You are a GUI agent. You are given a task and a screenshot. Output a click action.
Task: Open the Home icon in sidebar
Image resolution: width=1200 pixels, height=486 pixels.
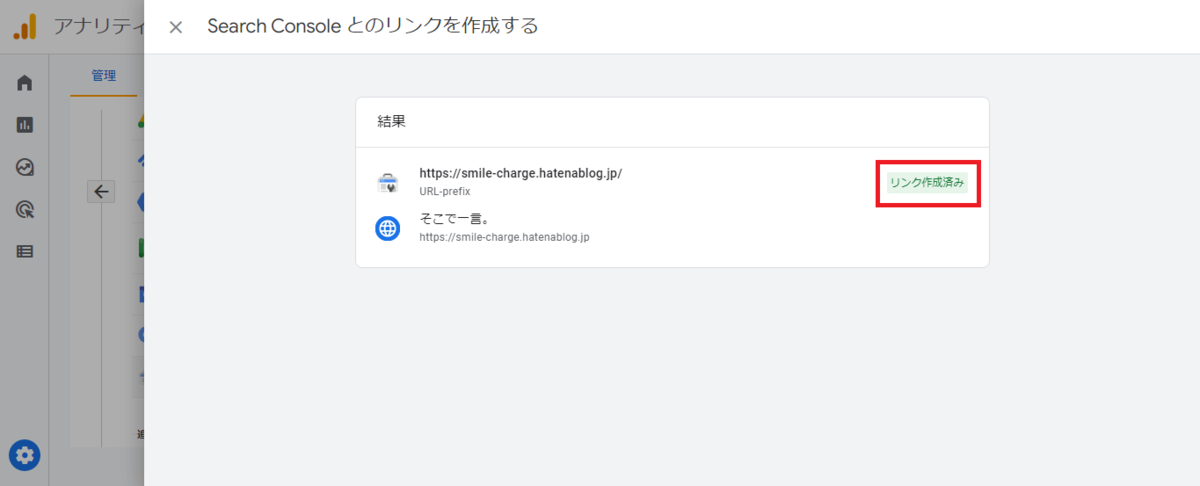[x=25, y=83]
